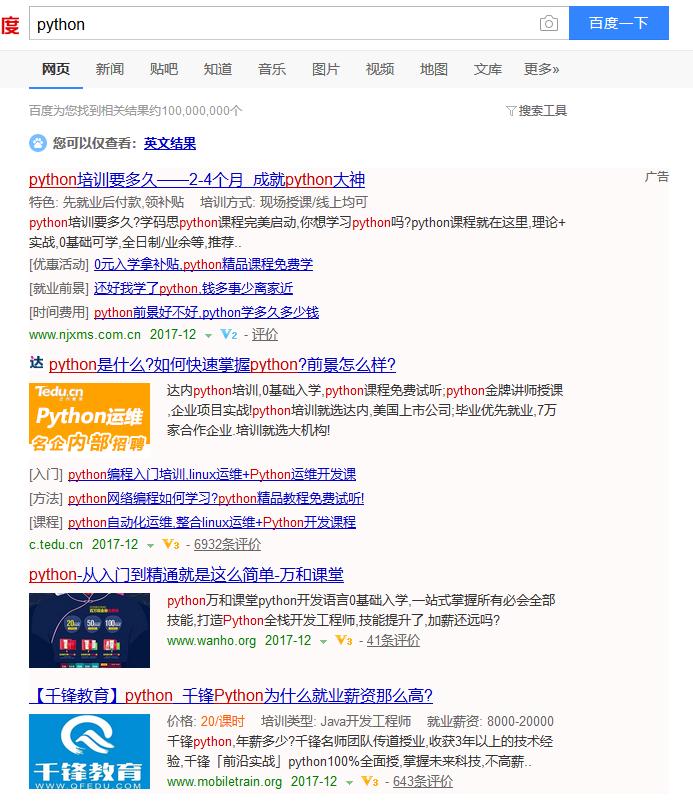Screen dimensions: 693x809
Task: Switch to the 新闻 tab
Action: click(x=110, y=69)
